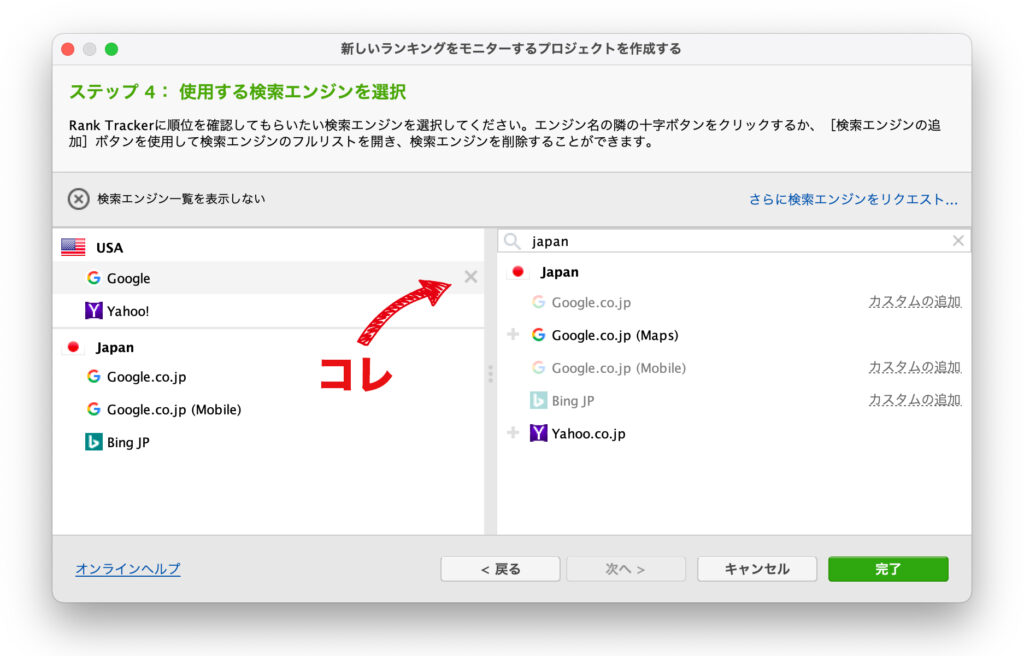Open the さらに検索エンジンをリクエスト link
The height and width of the screenshot is (656, 1024).
[854, 199]
